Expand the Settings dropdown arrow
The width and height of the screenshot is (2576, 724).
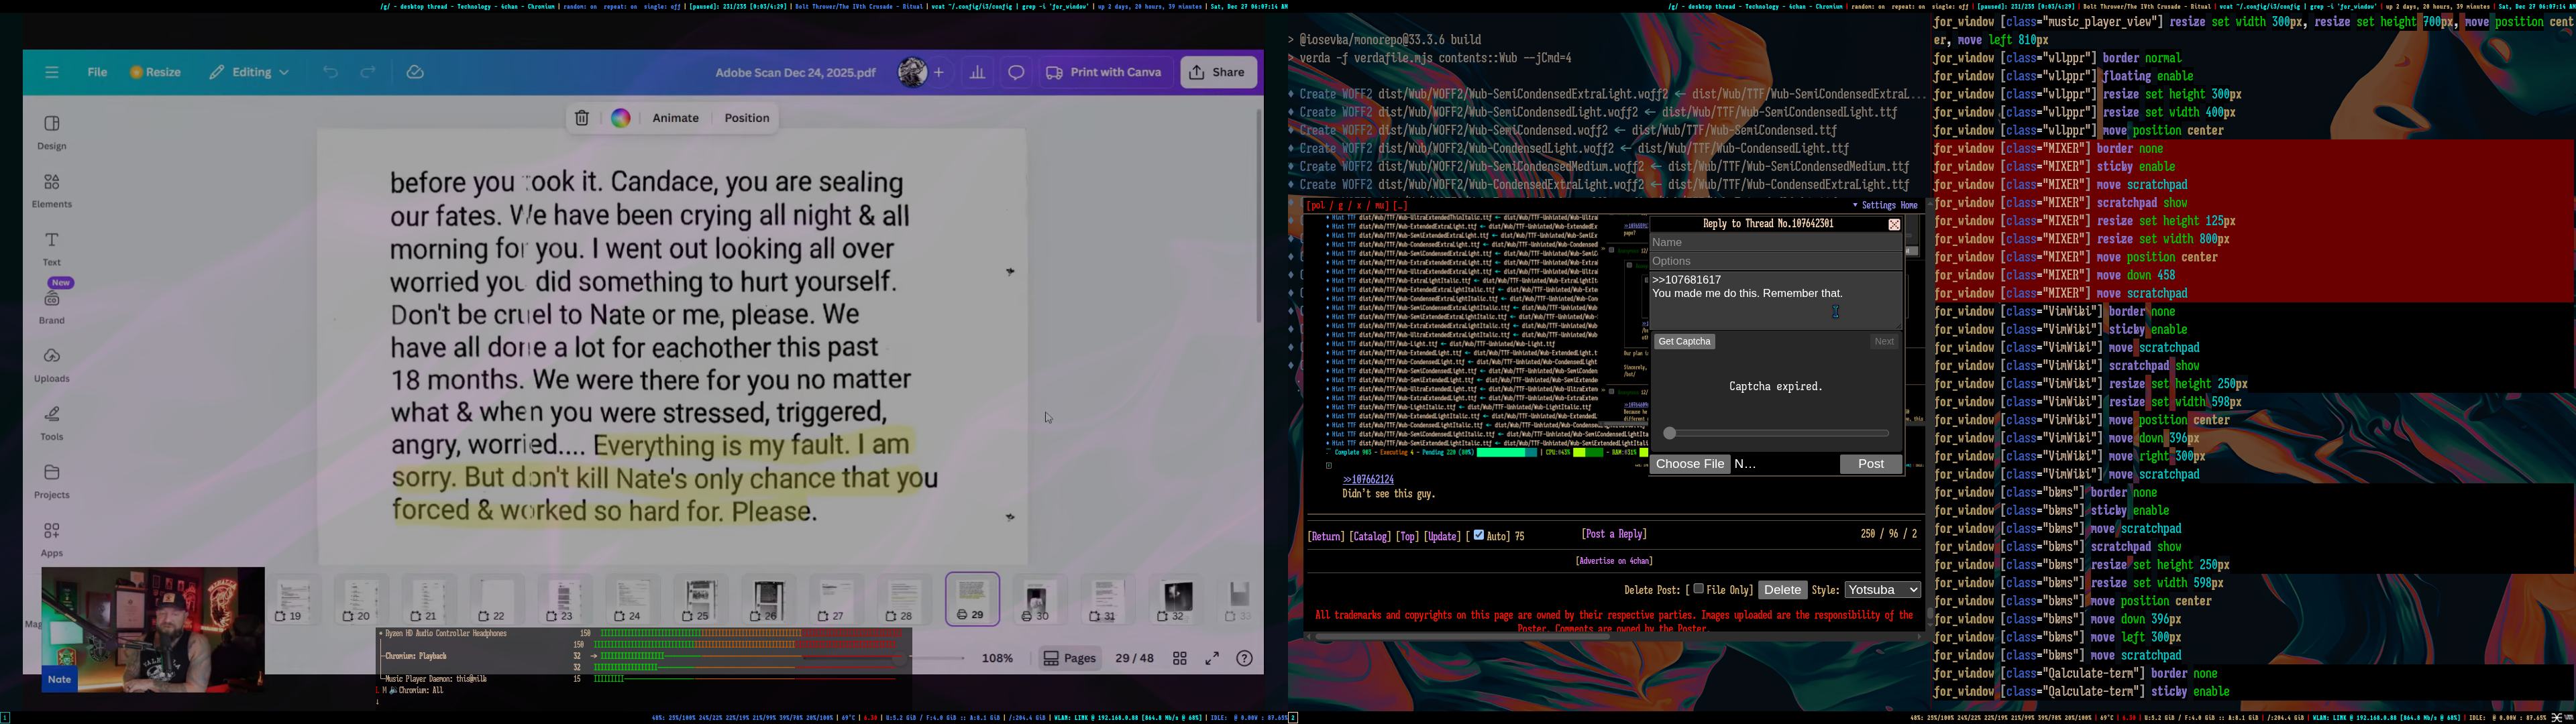[x=1855, y=206]
